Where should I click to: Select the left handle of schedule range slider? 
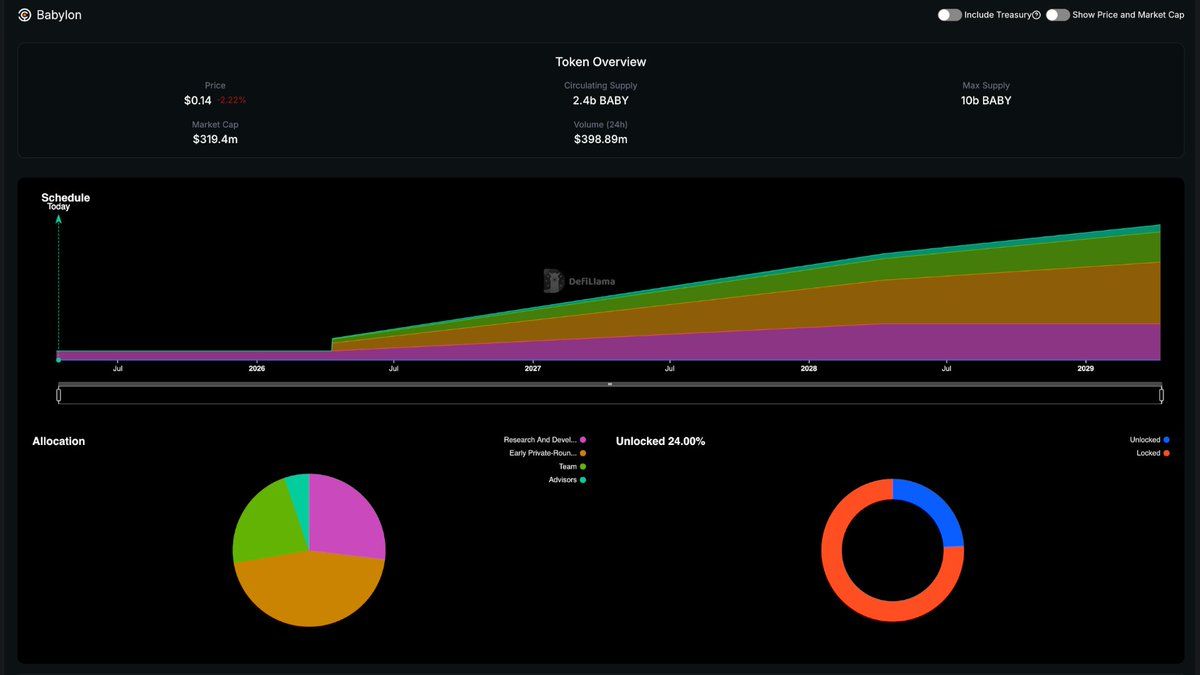coord(59,395)
